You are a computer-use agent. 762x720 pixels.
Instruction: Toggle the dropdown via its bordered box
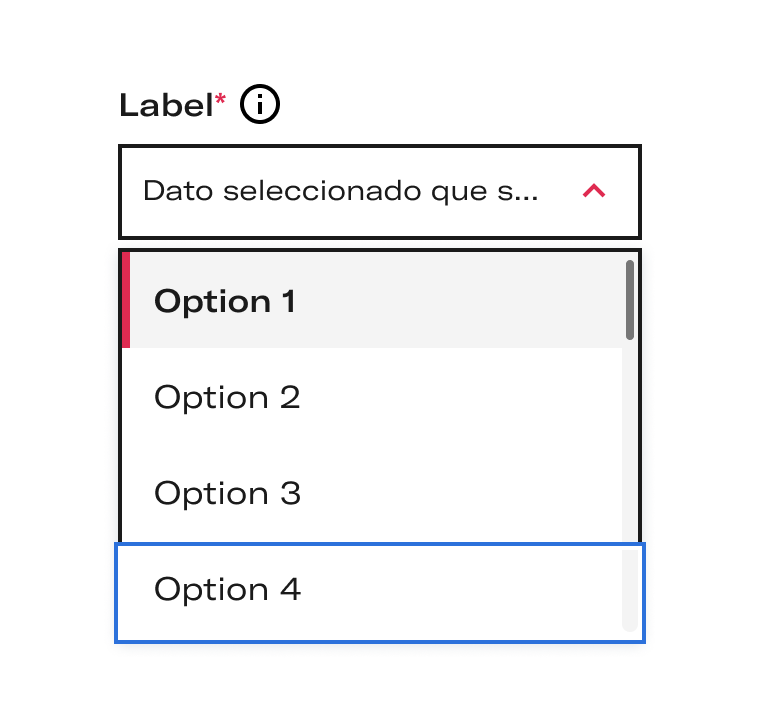click(380, 192)
